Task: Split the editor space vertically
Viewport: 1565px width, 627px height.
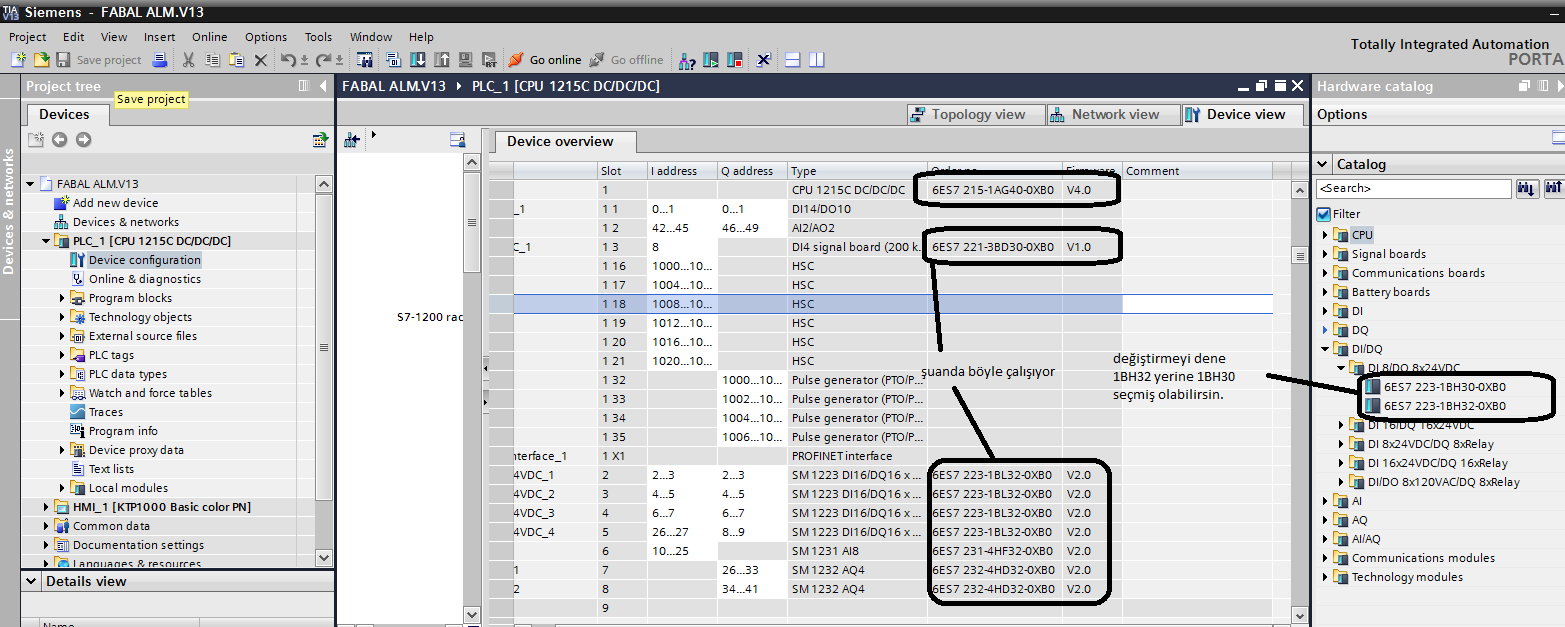Action: pos(817,60)
